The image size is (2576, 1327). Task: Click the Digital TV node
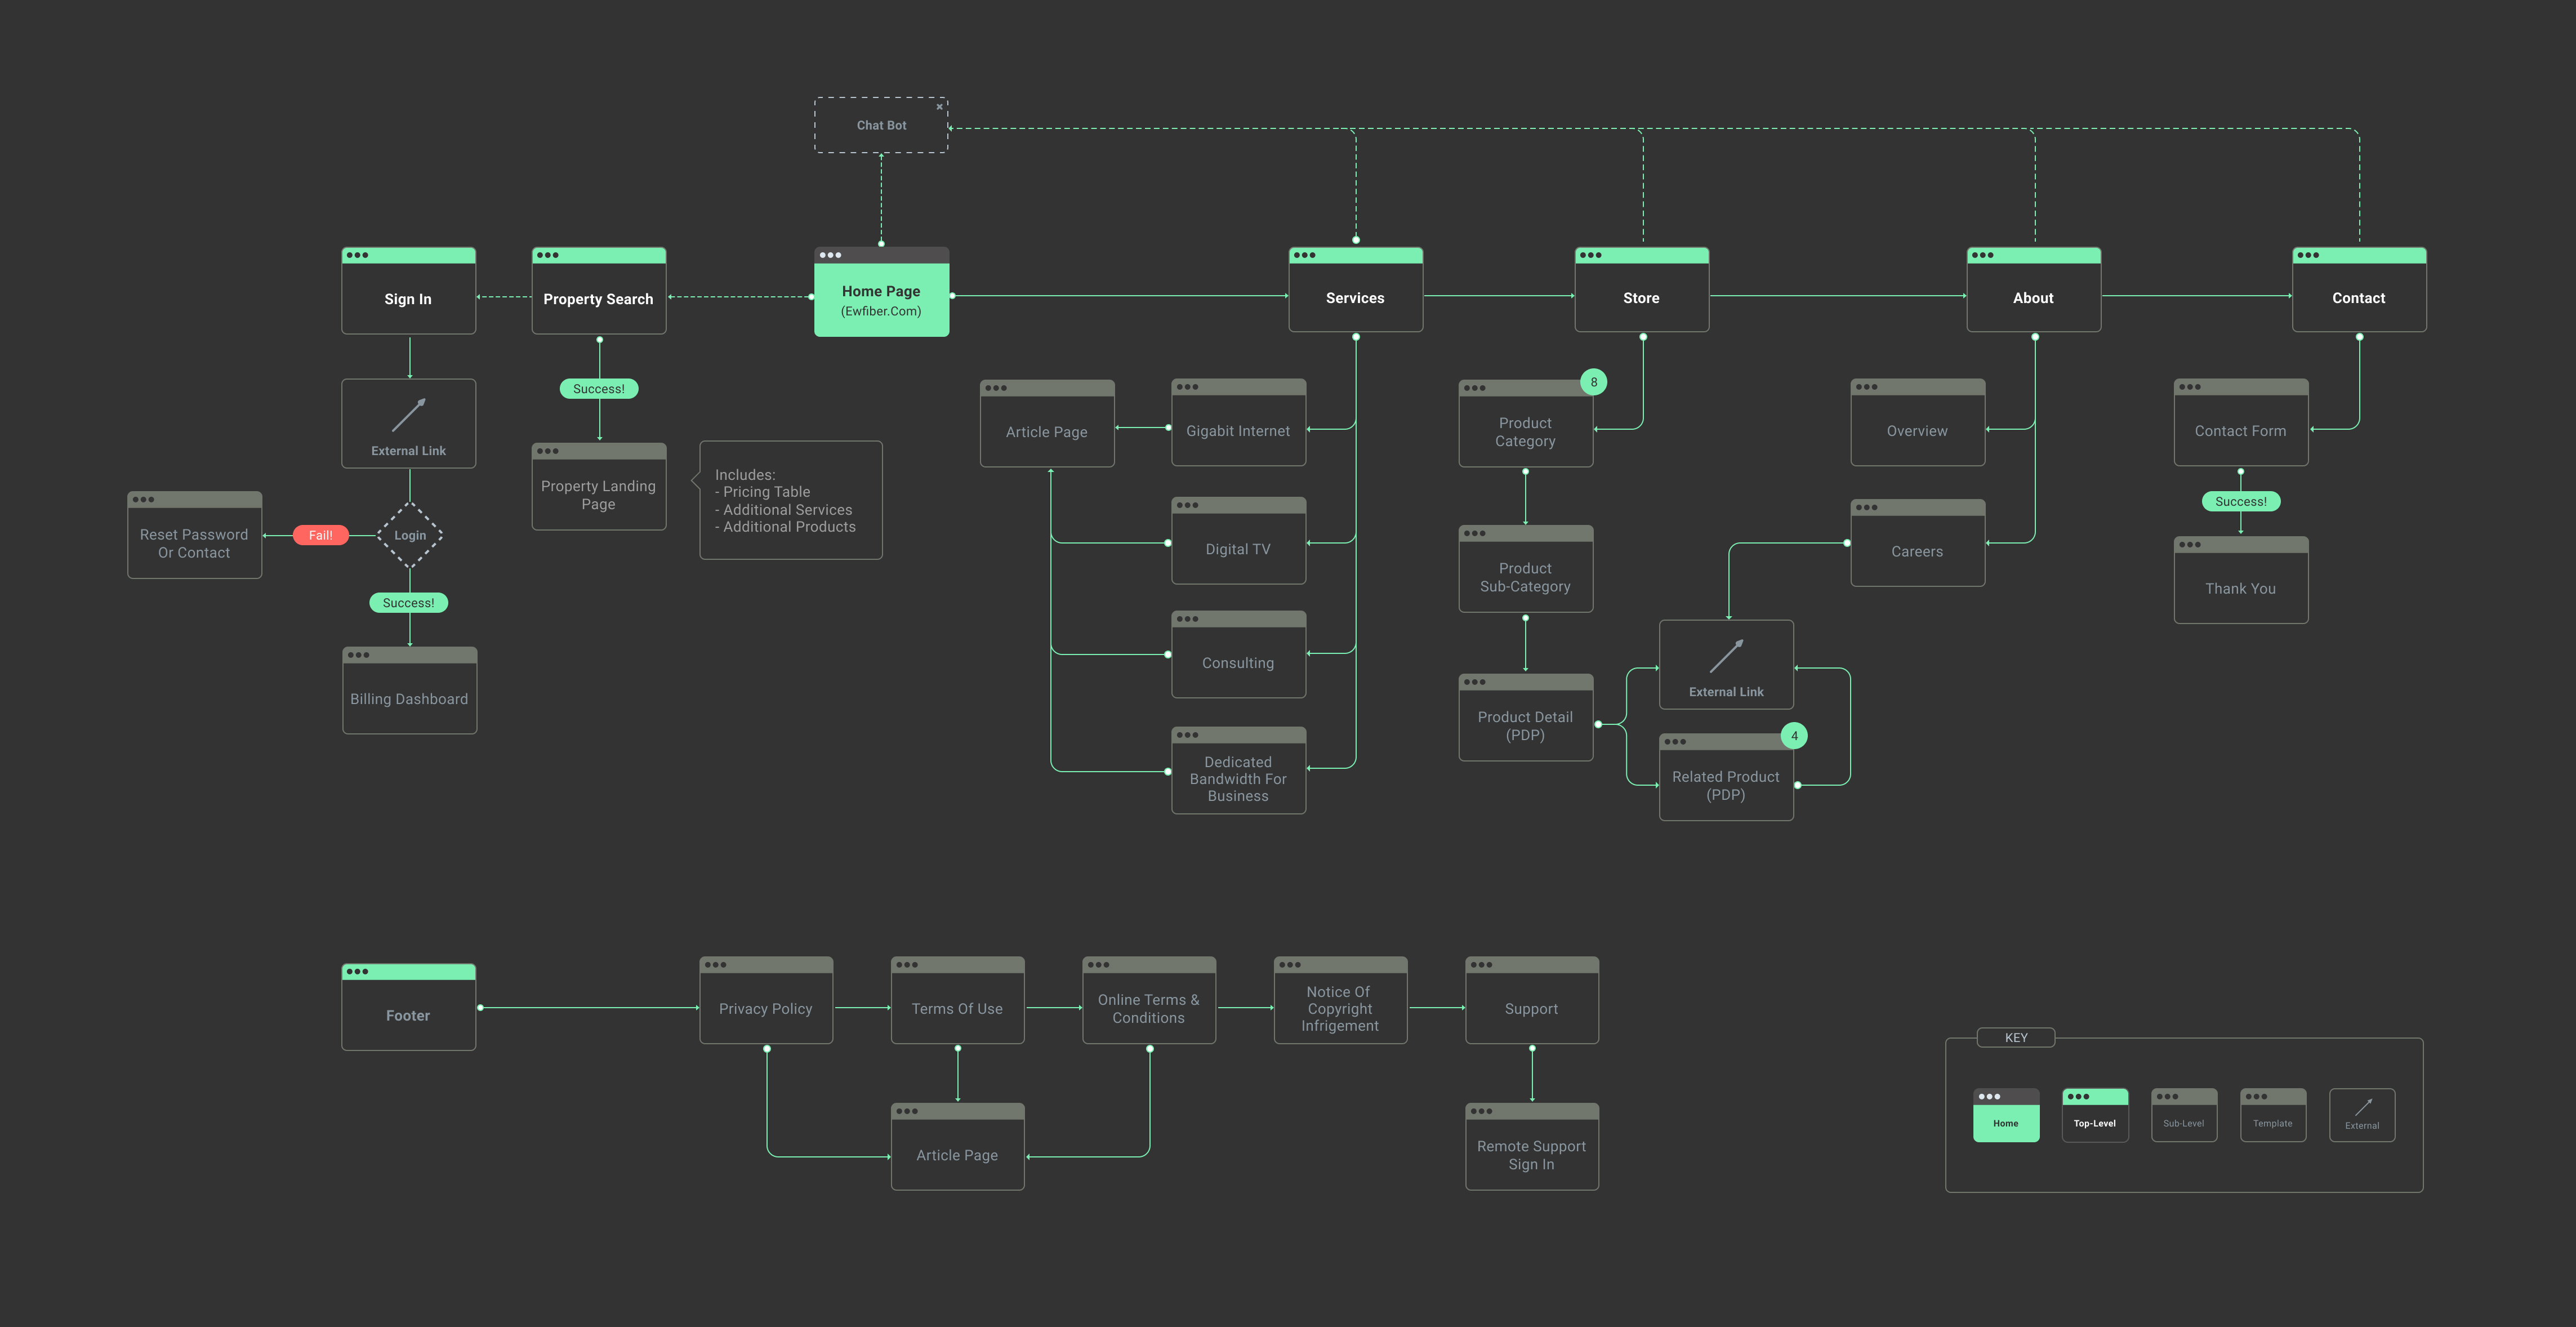click(1239, 541)
